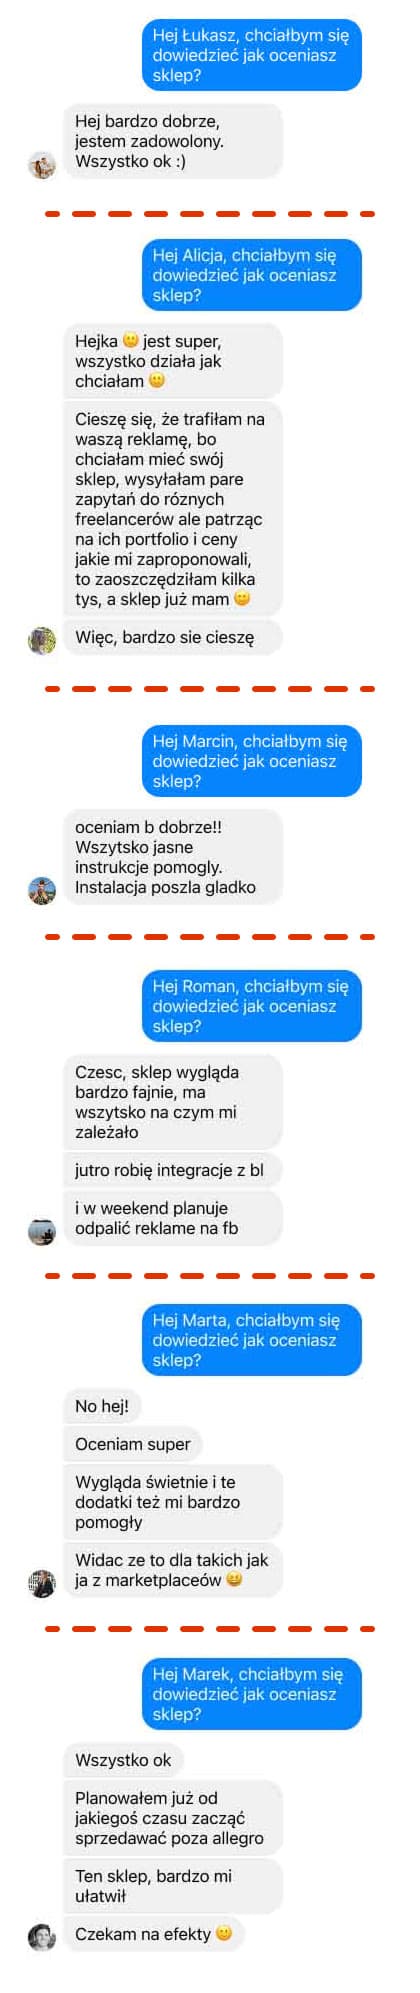Click the 'Wszystko ok' bubble from Marek
The width and height of the screenshot is (420, 1993).
[x=123, y=1760]
